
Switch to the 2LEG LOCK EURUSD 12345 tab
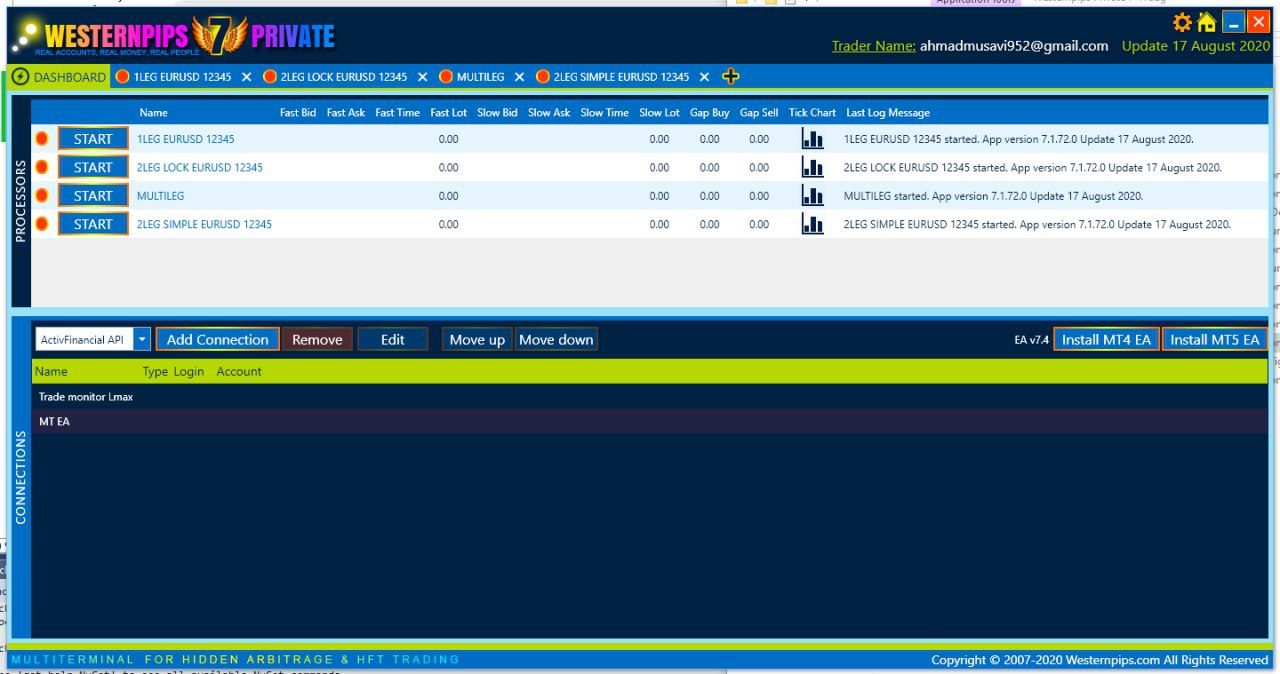(343, 77)
